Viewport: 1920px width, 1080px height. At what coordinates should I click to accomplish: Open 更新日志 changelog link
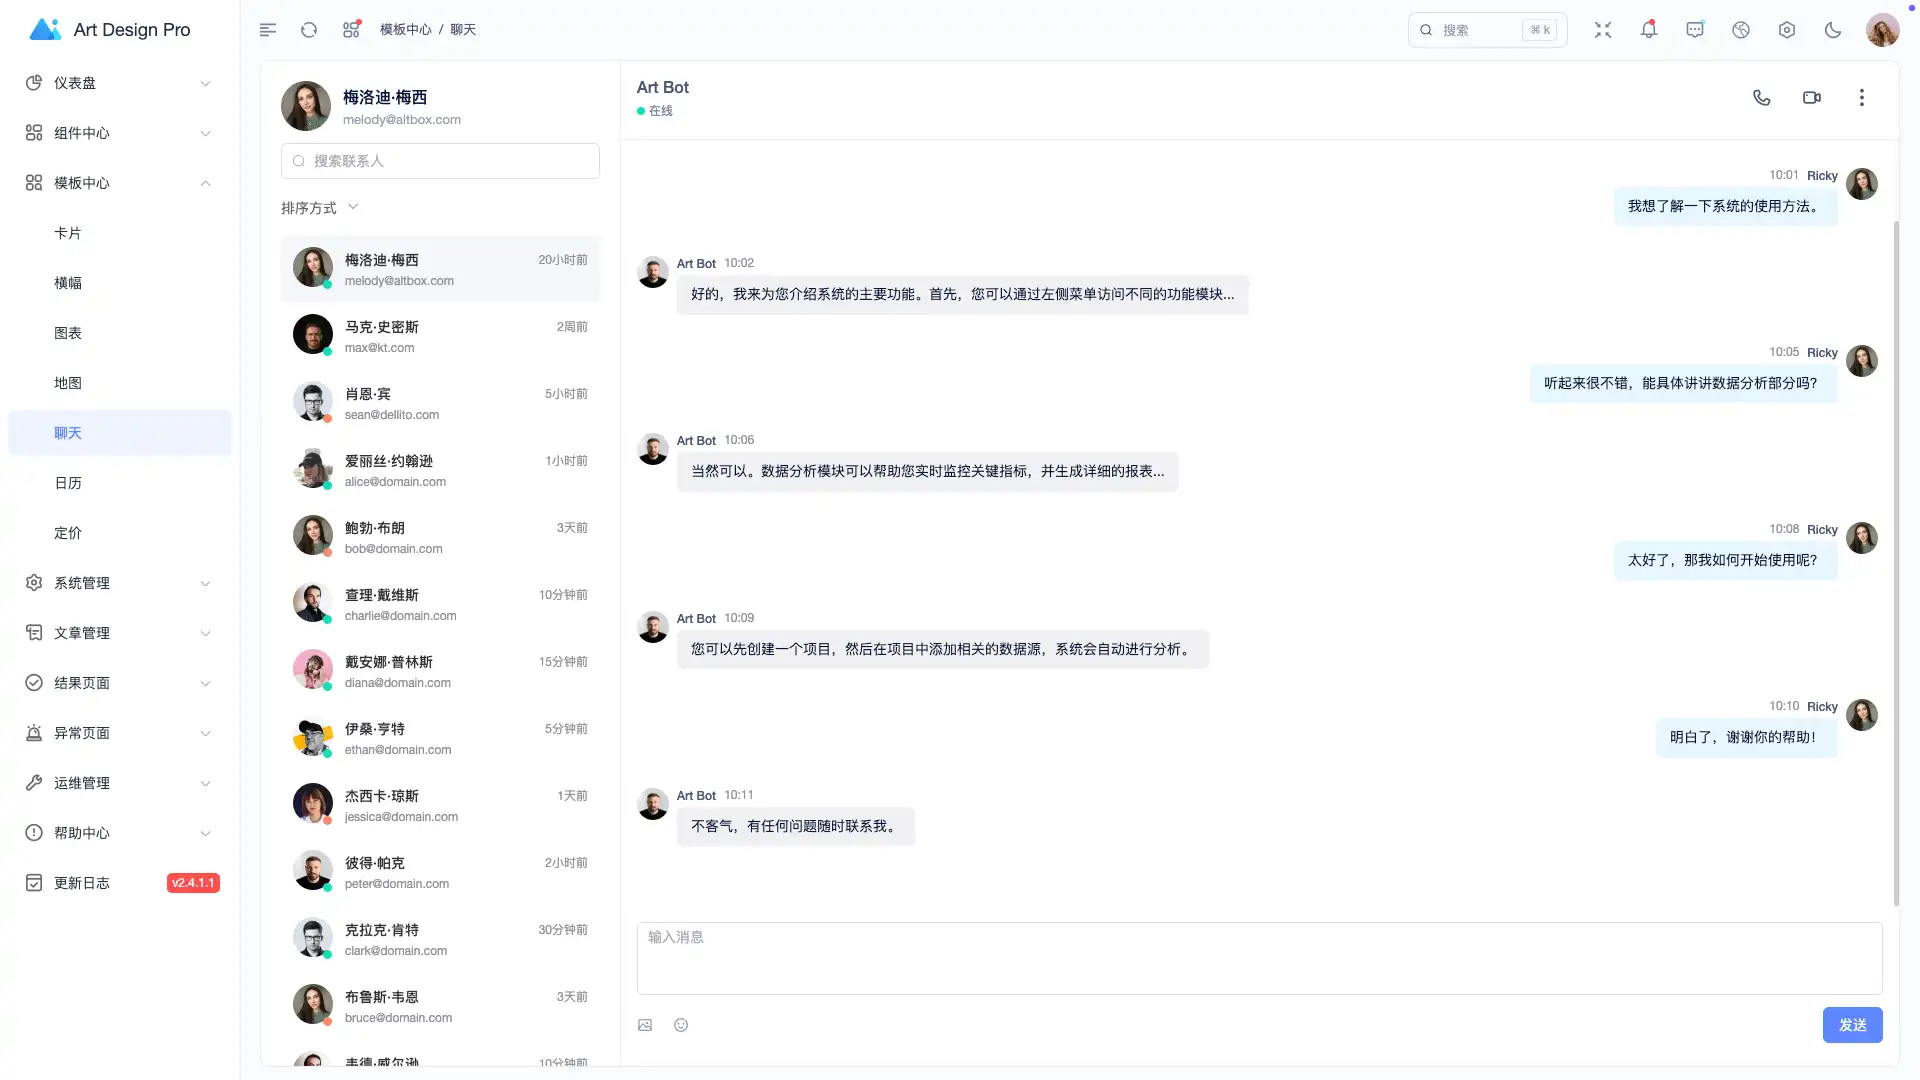point(82,883)
